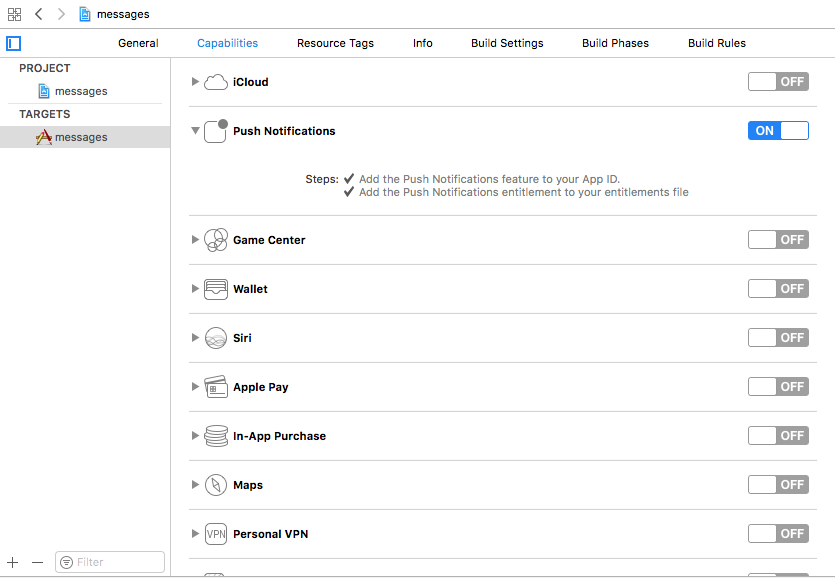
Task: Go to the Build Settings tab
Action: coord(507,43)
